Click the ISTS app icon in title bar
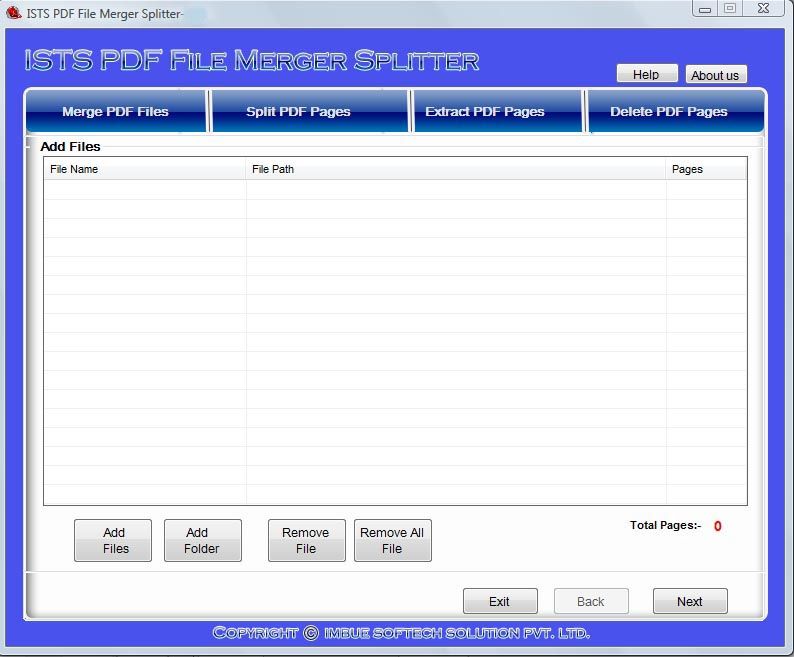Viewport: 794px width, 657px height. [x=13, y=12]
